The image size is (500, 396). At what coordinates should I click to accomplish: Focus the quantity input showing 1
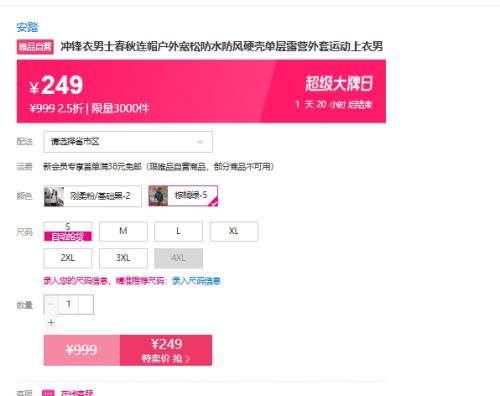69,304
